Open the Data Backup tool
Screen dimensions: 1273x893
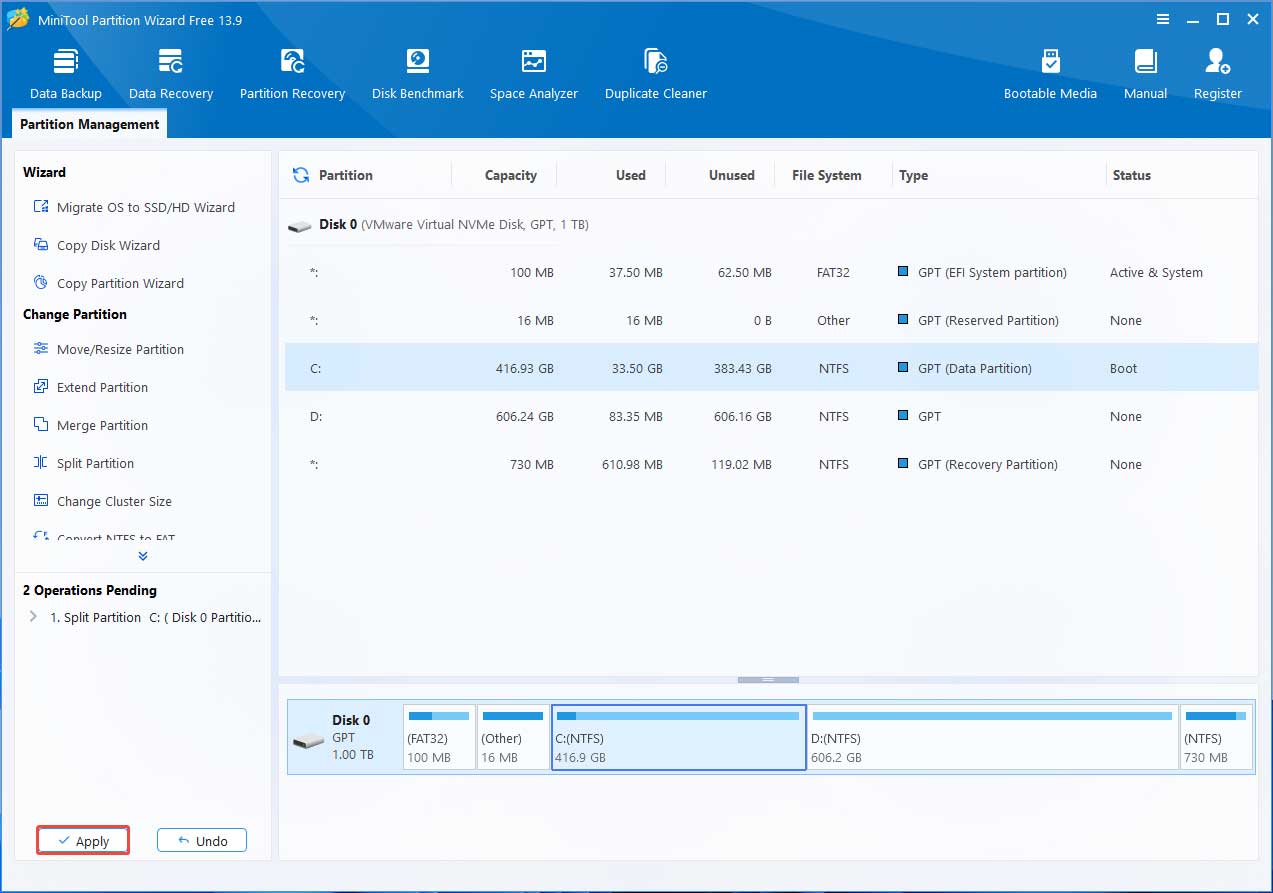[x=66, y=74]
